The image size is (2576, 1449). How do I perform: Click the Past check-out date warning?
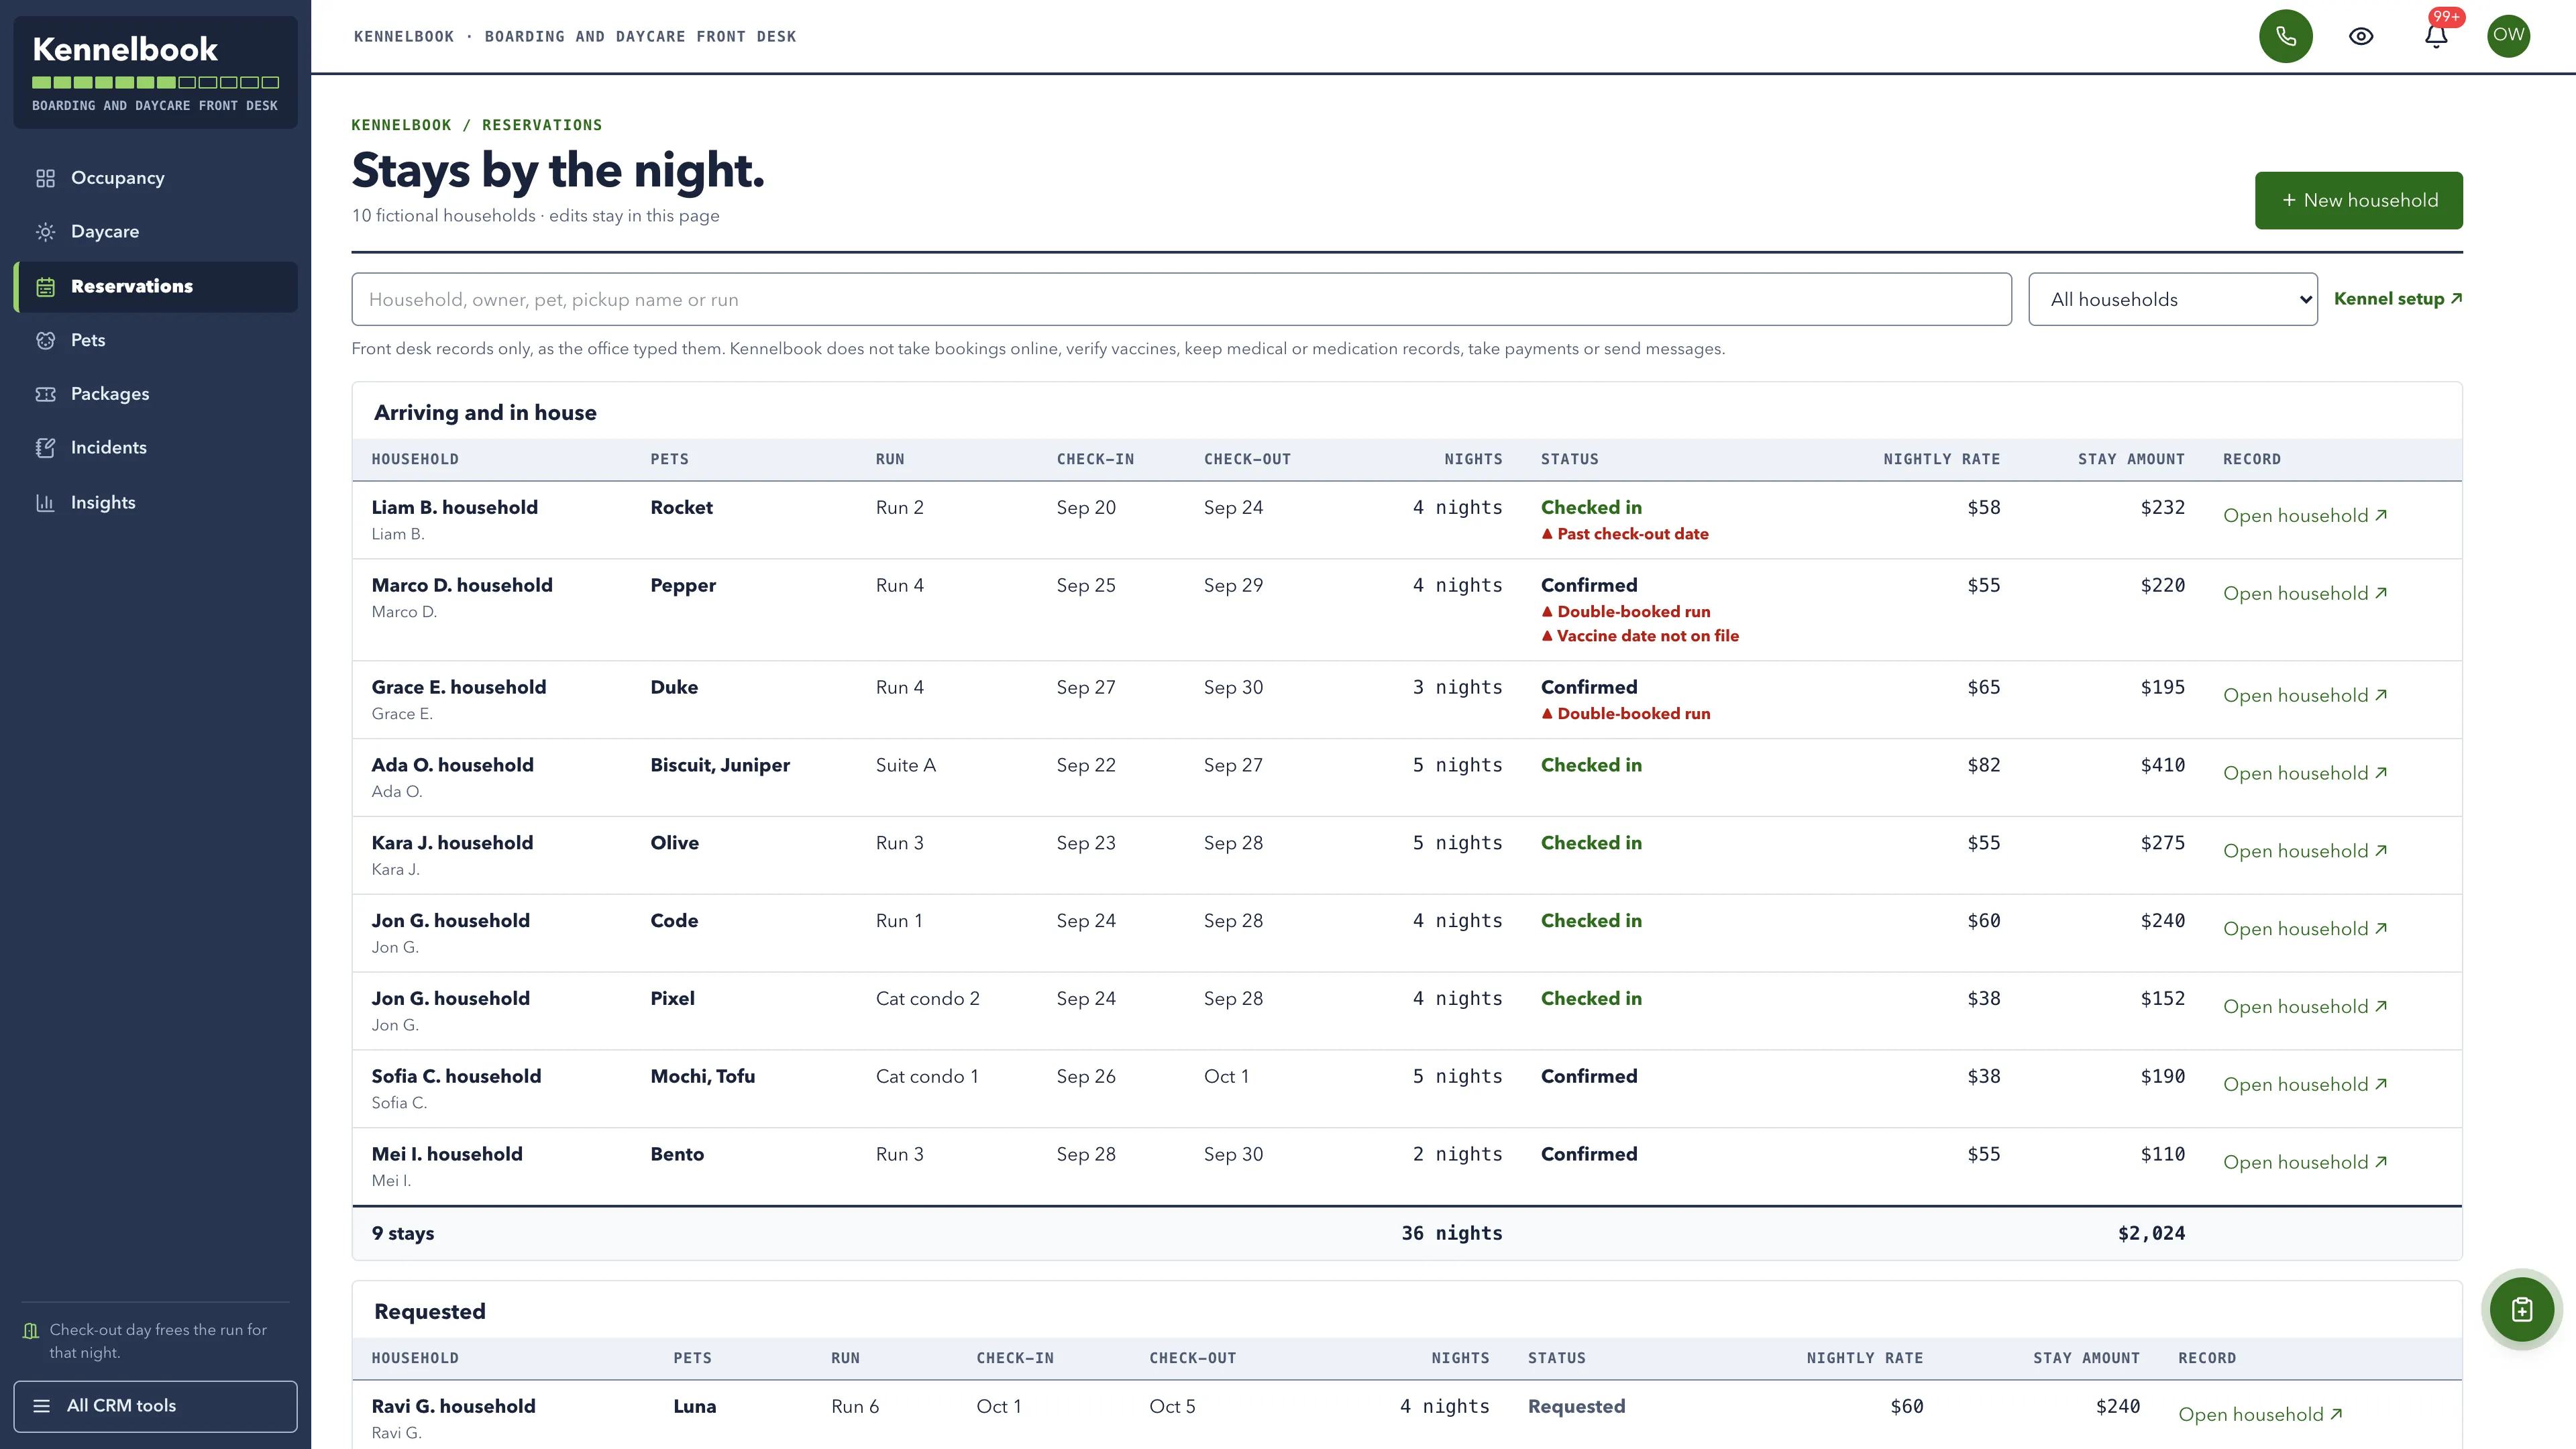(1625, 534)
